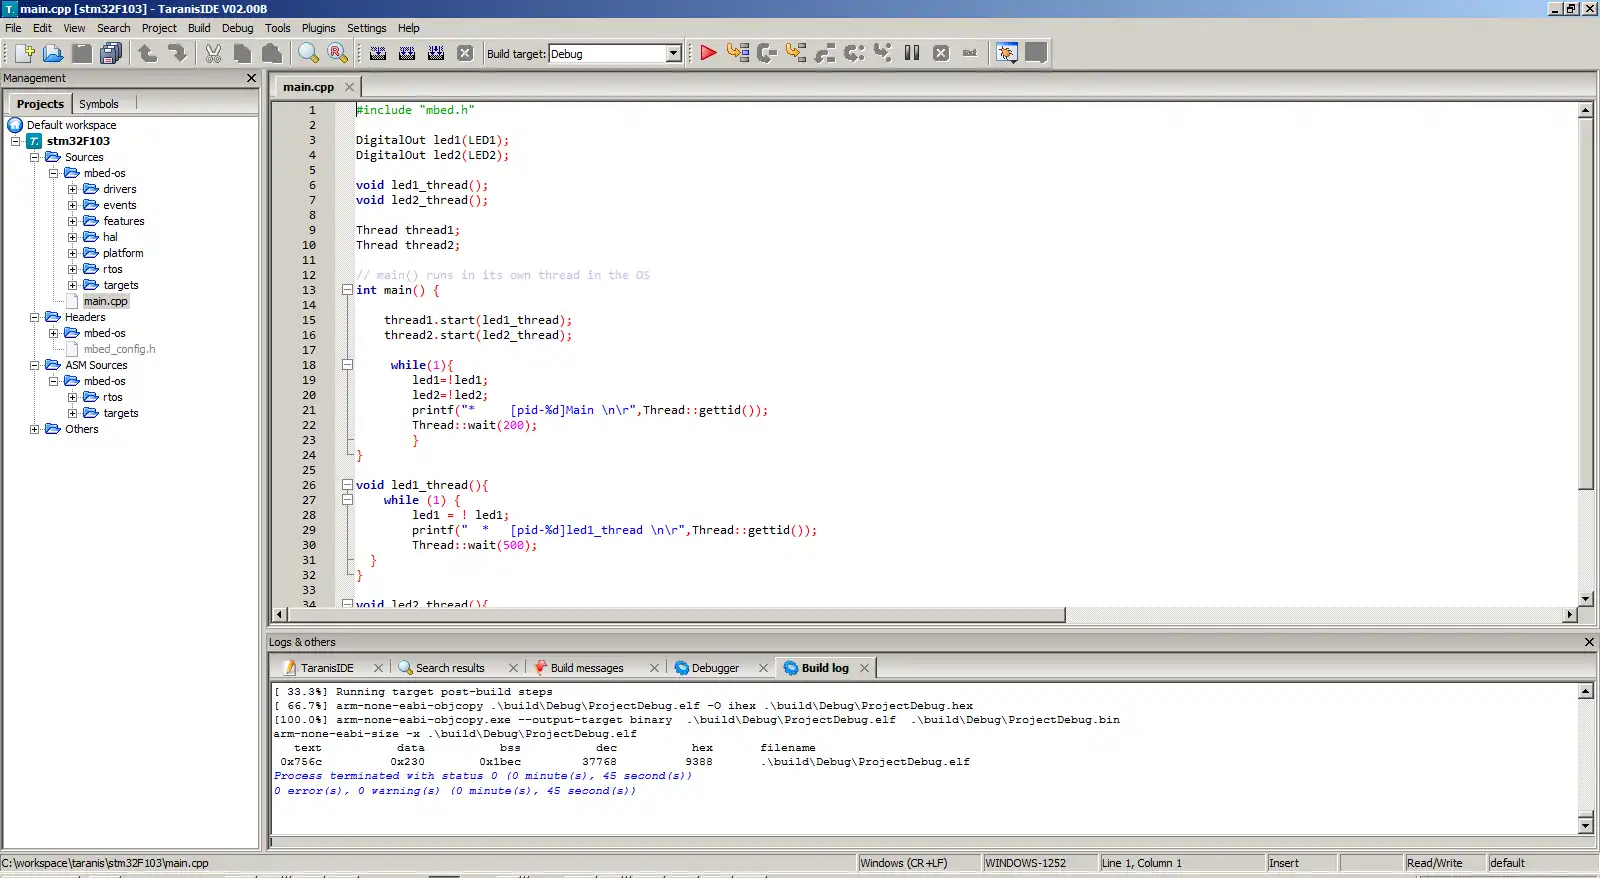
Task: Click the editor horizontal scrollbar thumb
Action: pyautogui.click(x=676, y=615)
